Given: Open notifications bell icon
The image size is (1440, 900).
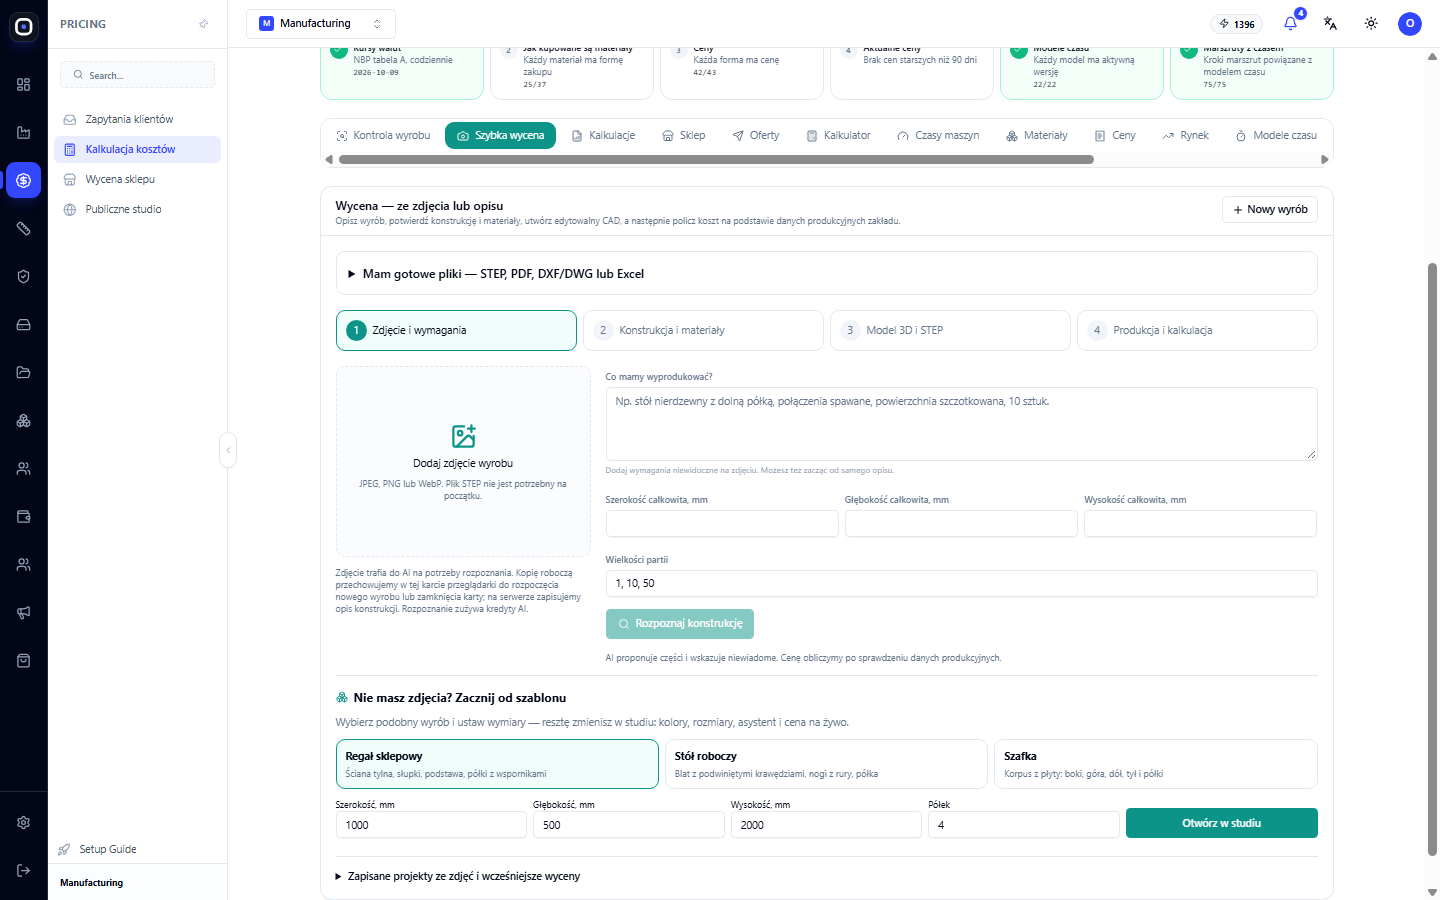Looking at the screenshot, I should [x=1290, y=23].
